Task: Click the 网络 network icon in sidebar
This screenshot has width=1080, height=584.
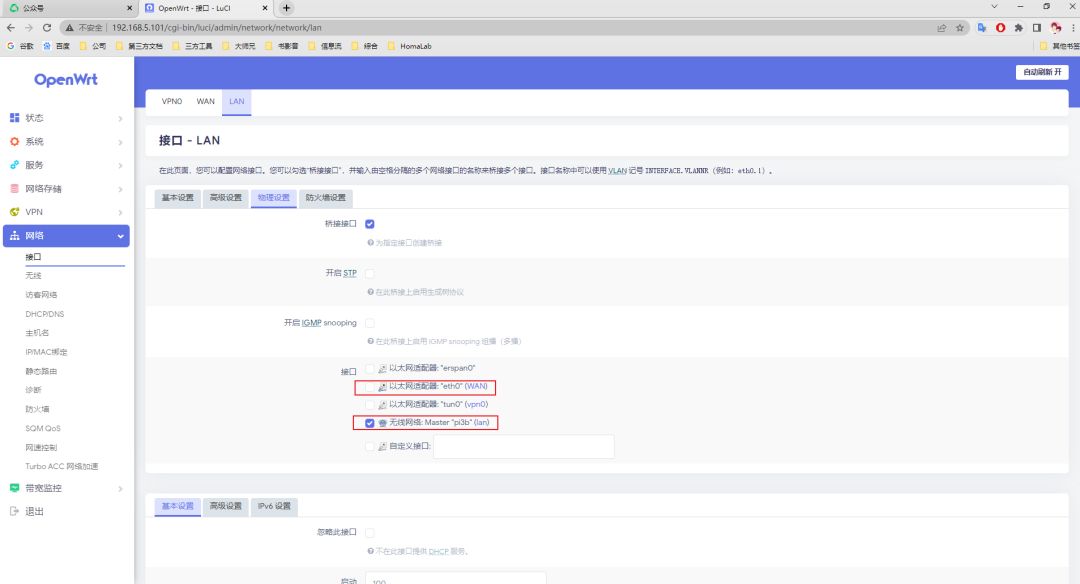Action: 14,236
